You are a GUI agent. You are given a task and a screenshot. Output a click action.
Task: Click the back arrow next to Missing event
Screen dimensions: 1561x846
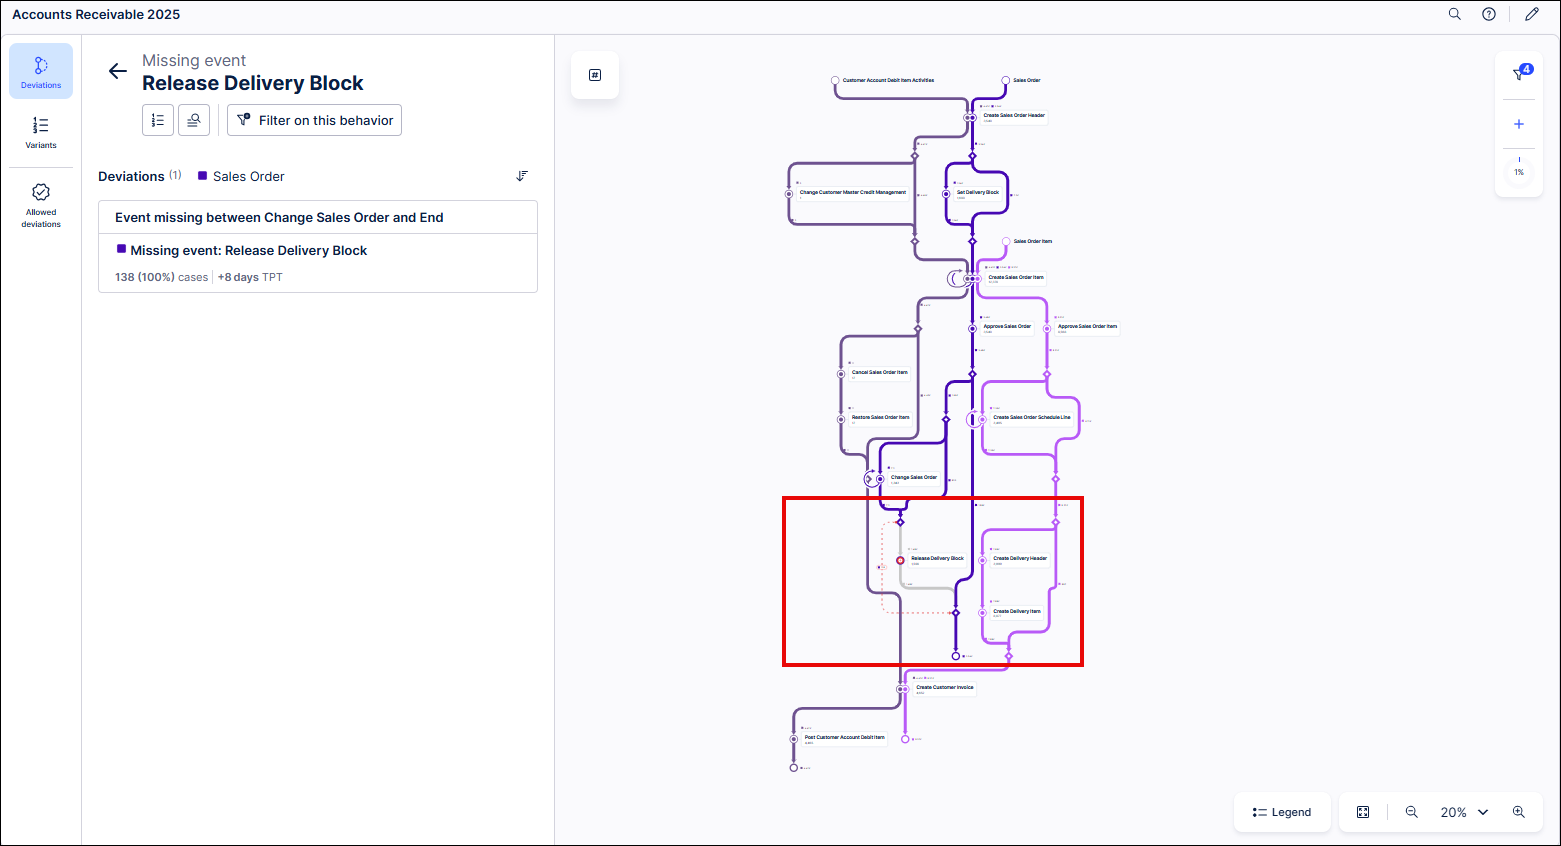(x=118, y=71)
